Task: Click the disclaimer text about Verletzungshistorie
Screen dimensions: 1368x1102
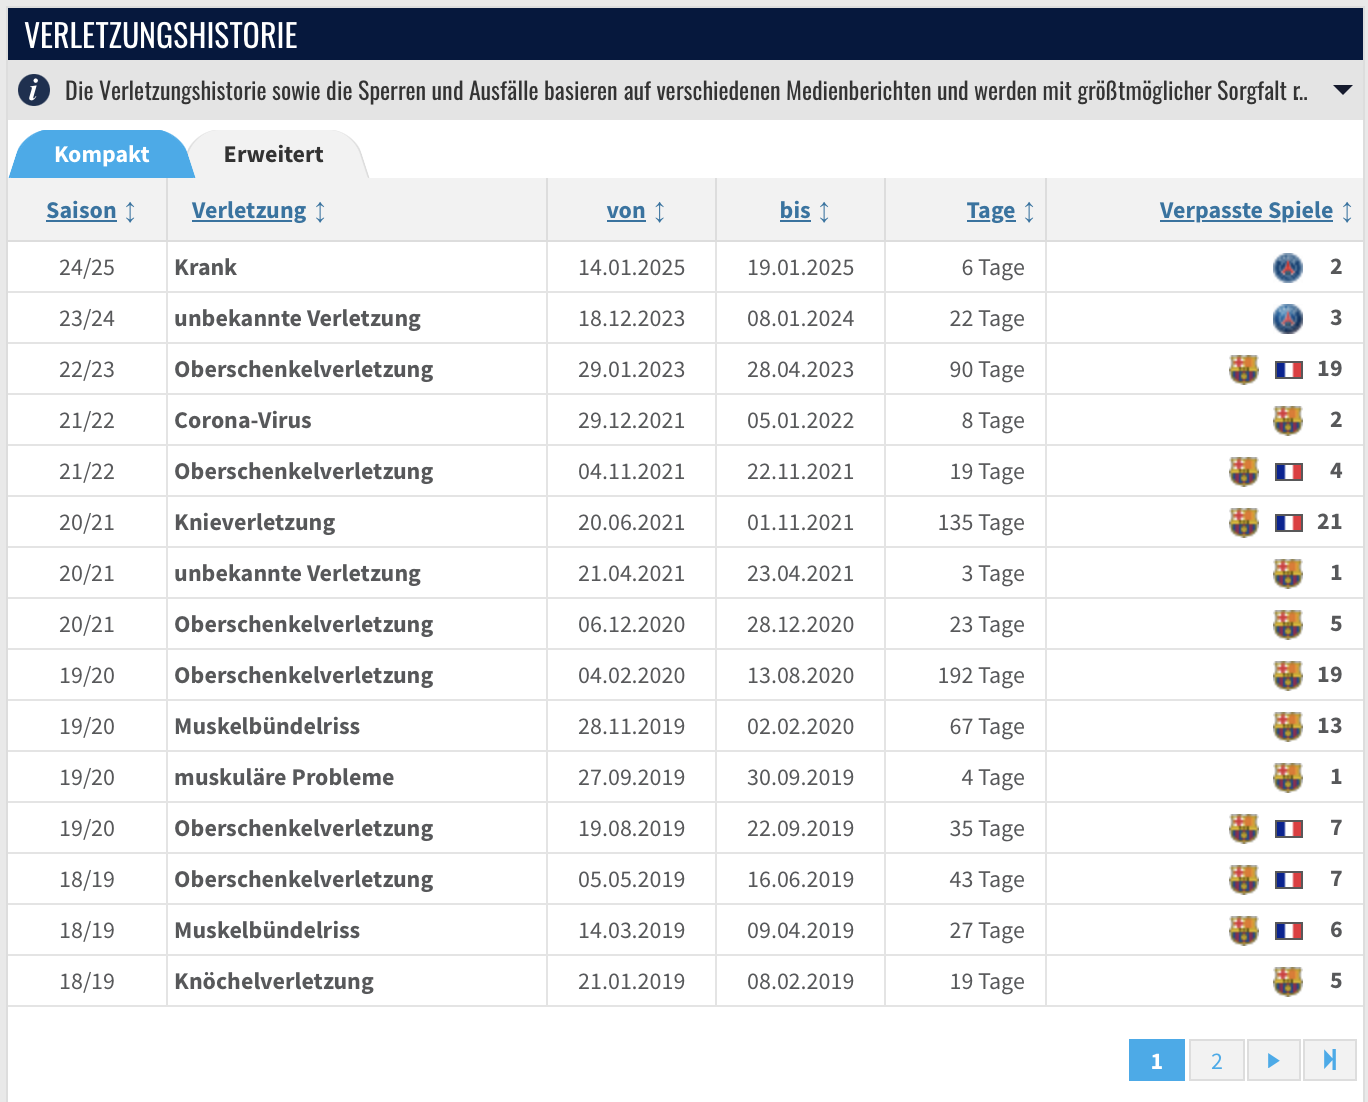Action: click(686, 90)
